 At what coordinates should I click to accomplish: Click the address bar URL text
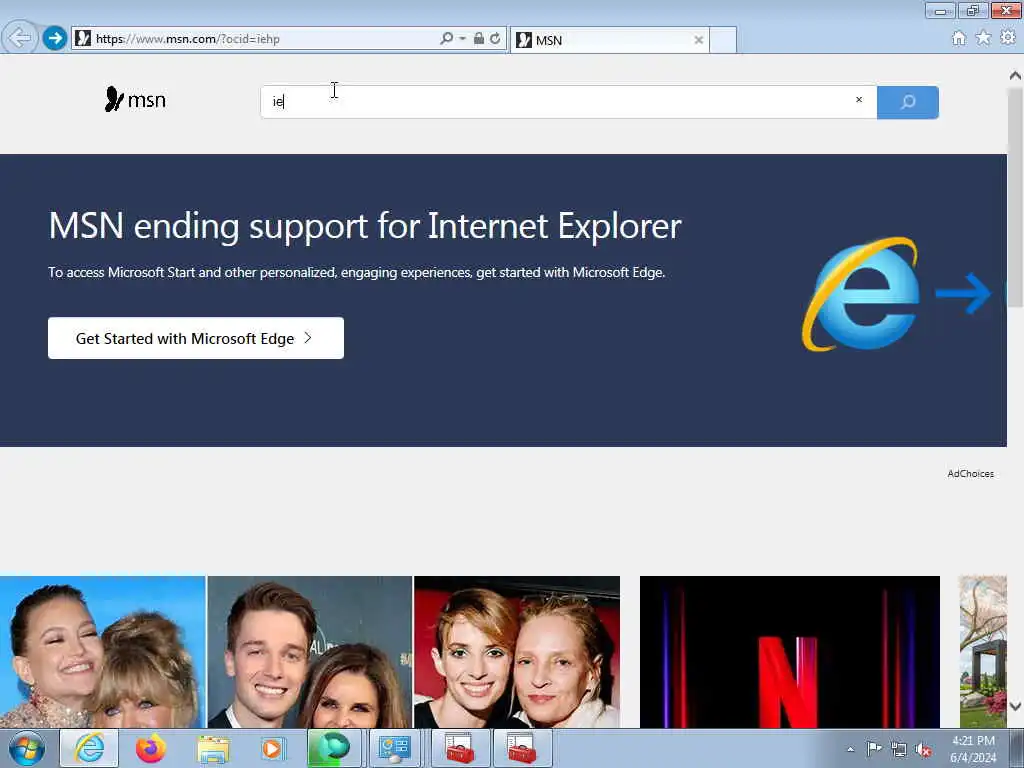[188, 39]
